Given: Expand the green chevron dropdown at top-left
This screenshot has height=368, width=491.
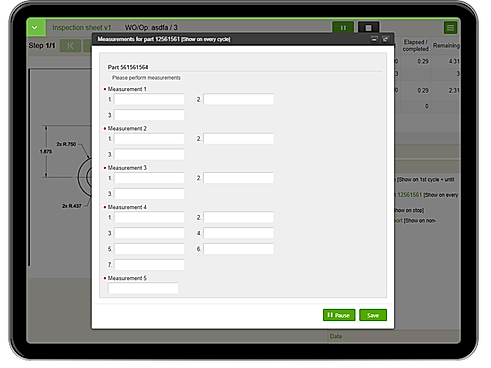Looking at the screenshot, I should [36, 27].
